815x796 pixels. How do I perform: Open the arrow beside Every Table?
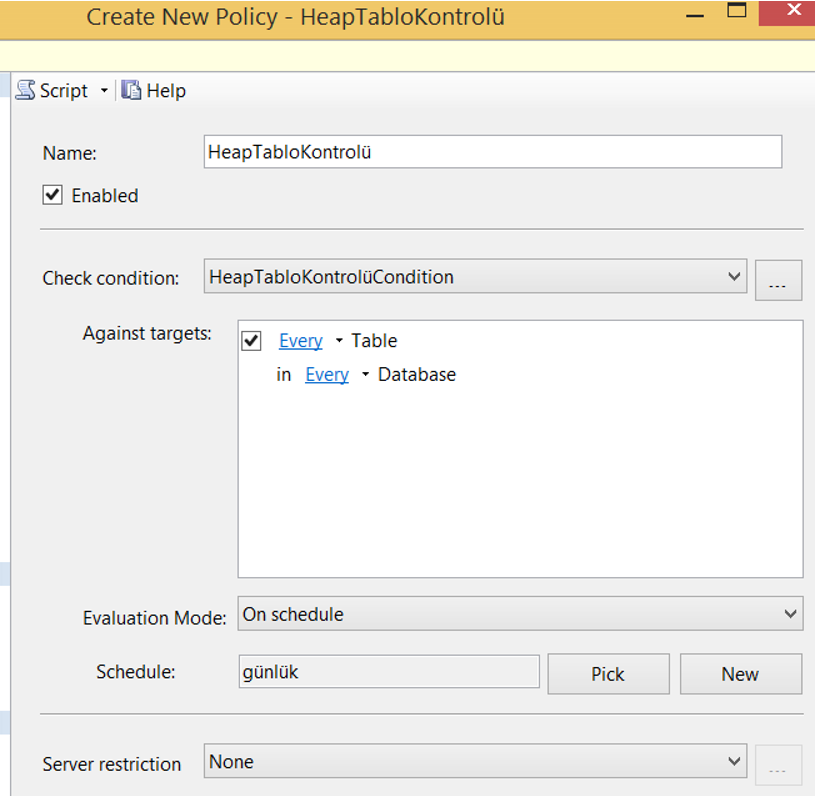point(339,341)
